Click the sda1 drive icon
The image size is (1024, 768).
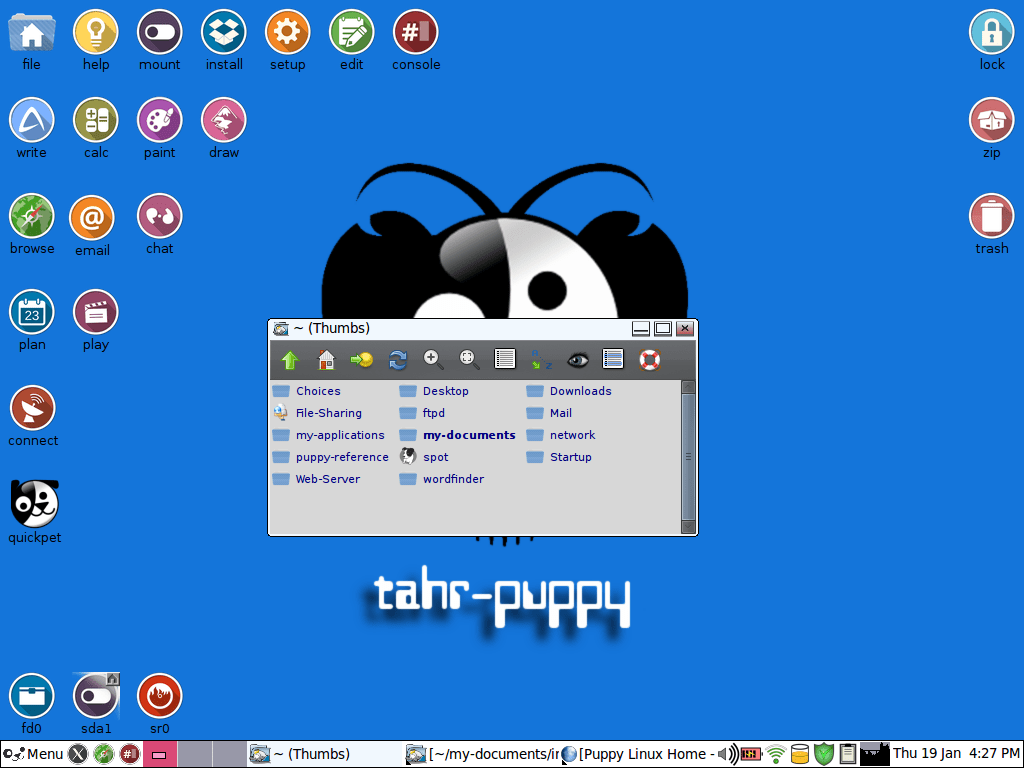click(96, 704)
